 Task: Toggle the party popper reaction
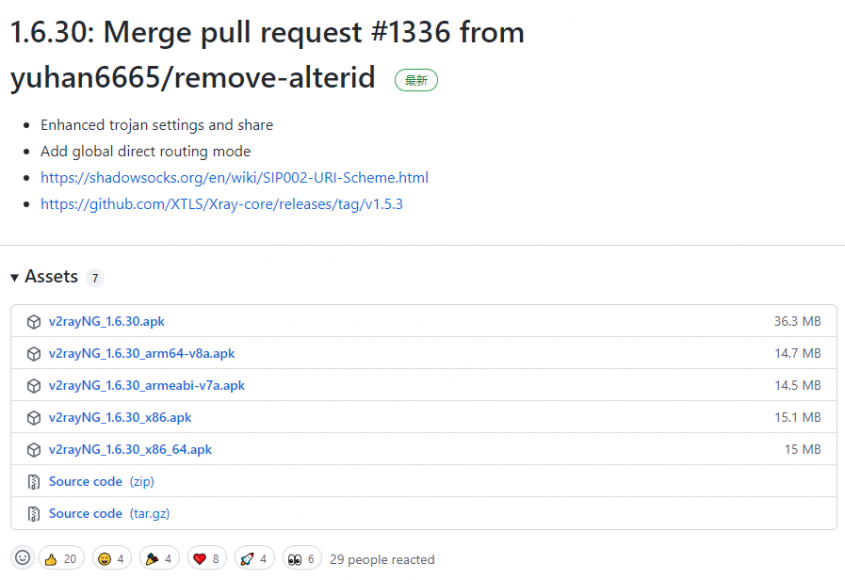tap(159, 559)
